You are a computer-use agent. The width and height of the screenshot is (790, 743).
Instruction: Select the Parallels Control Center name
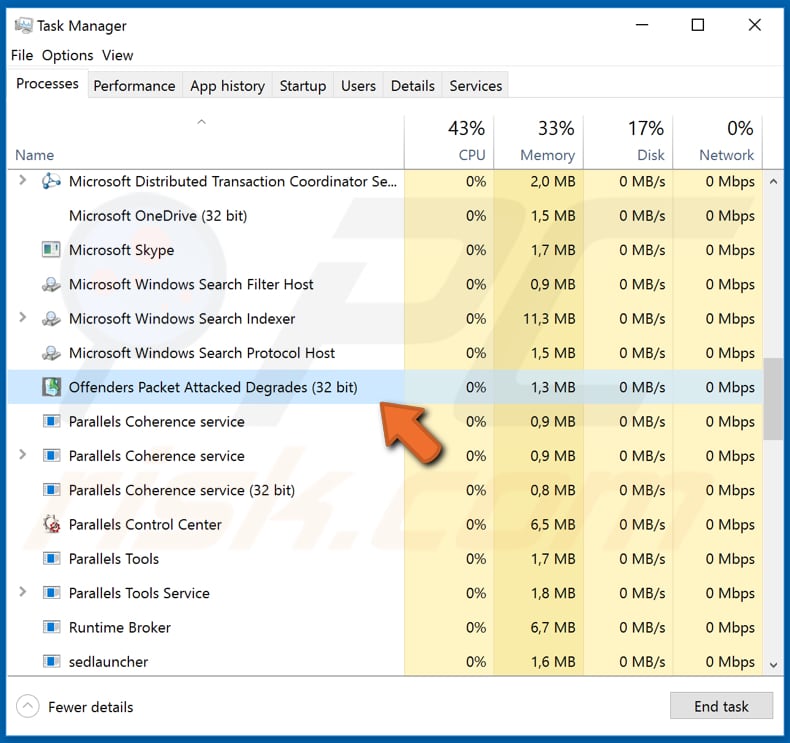pyautogui.click(x=145, y=524)
